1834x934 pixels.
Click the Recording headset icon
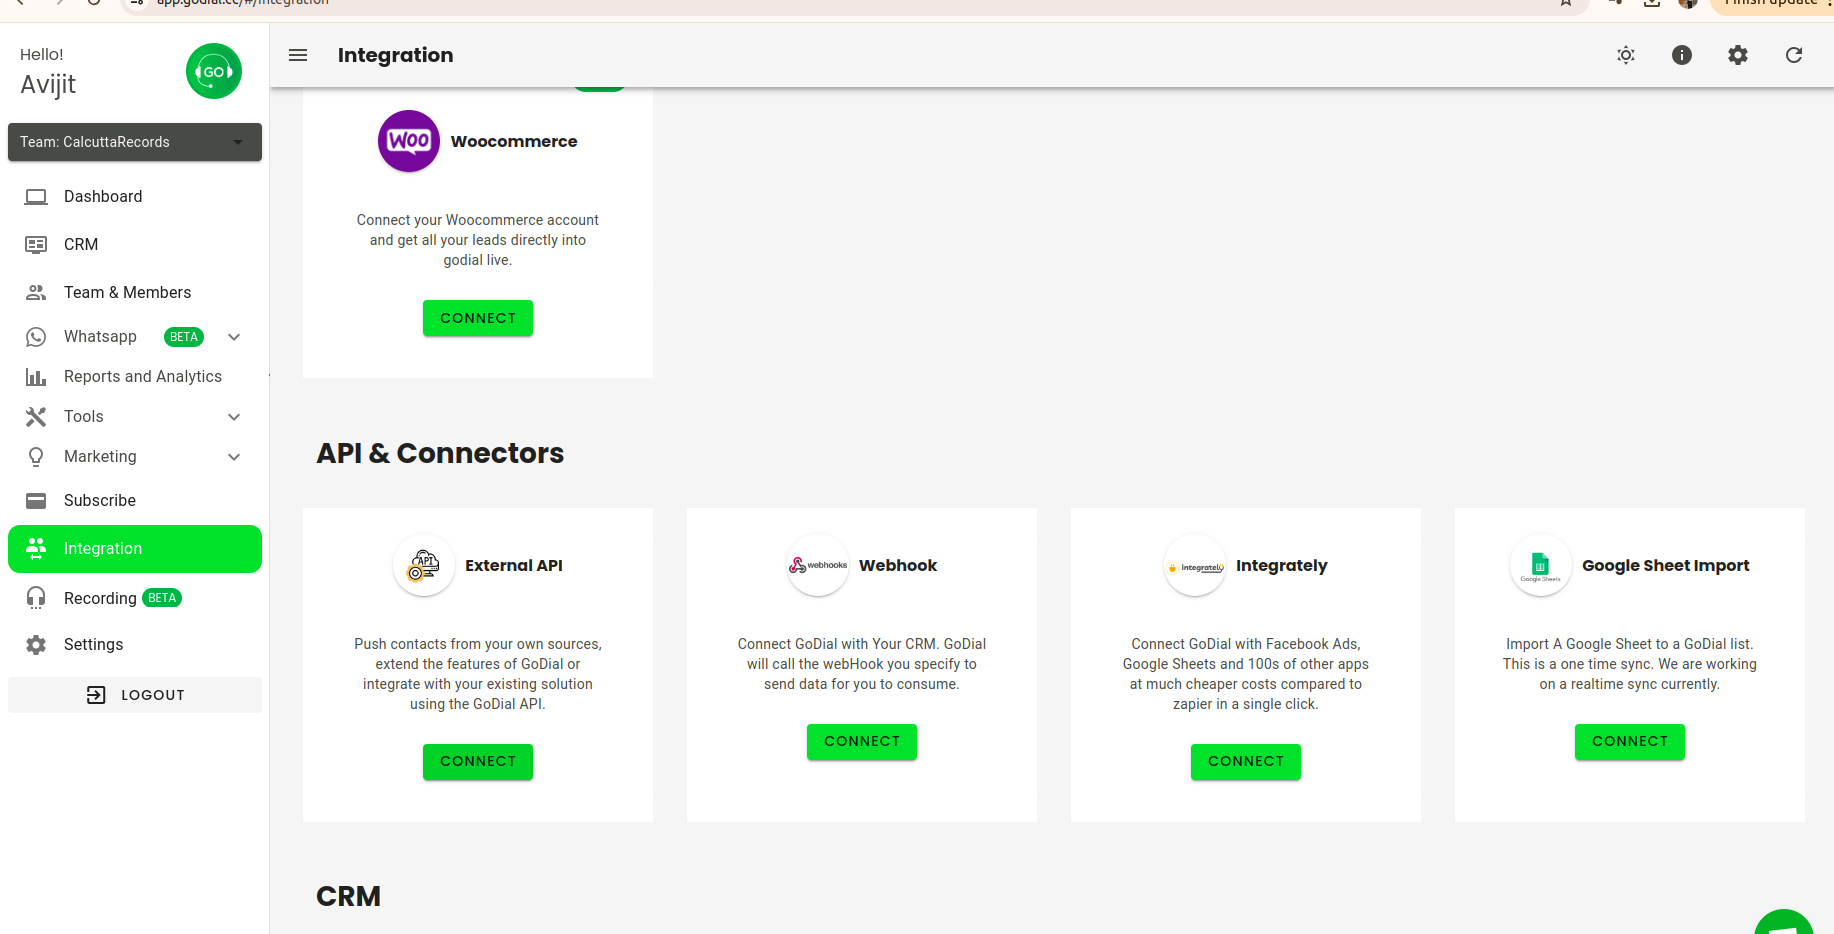tap(36, 598)
